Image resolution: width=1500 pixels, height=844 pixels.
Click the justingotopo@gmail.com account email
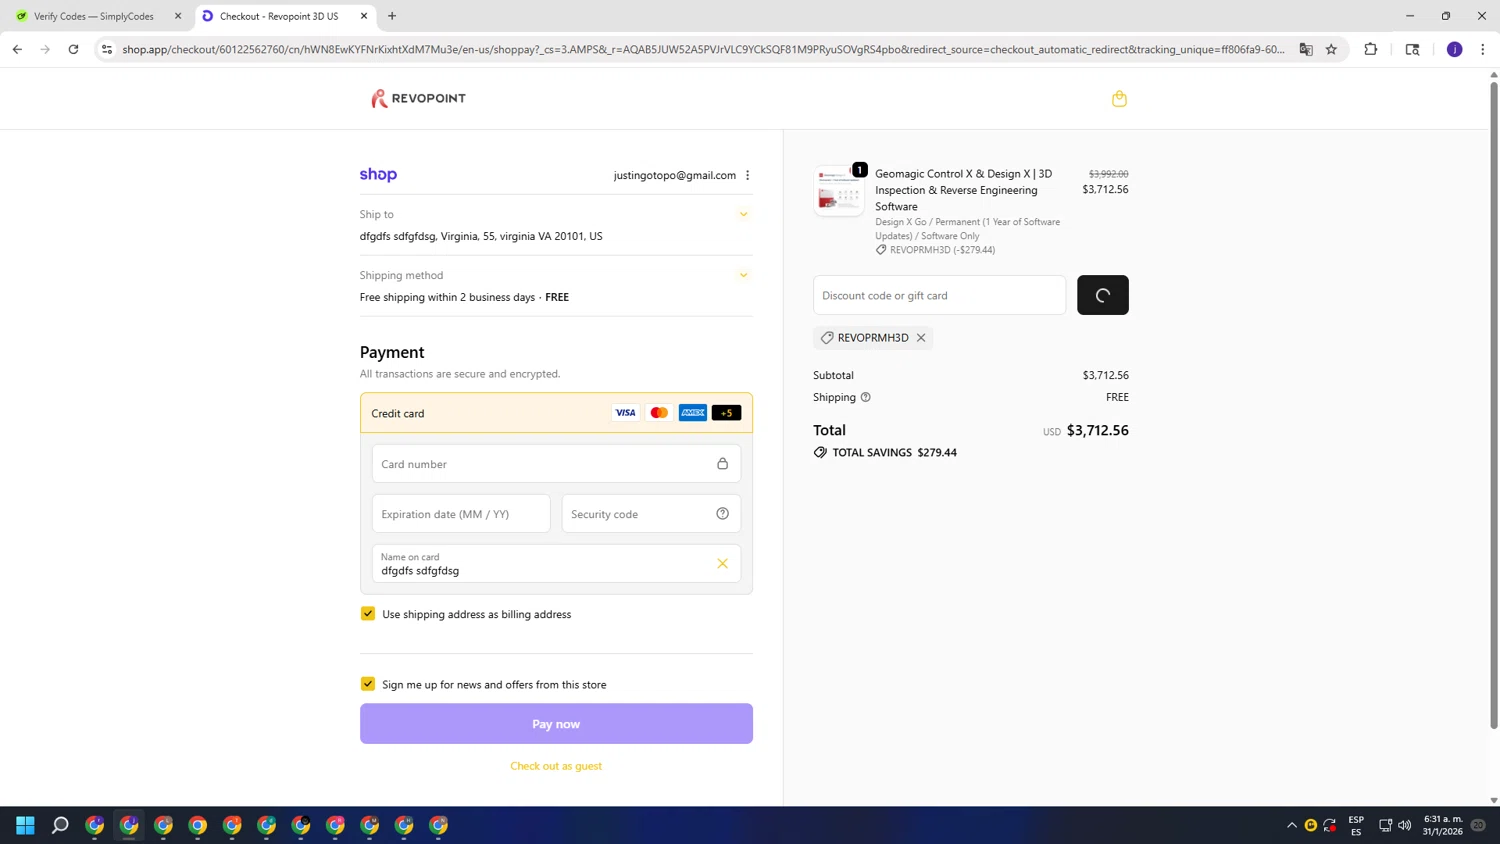point(675,175)
